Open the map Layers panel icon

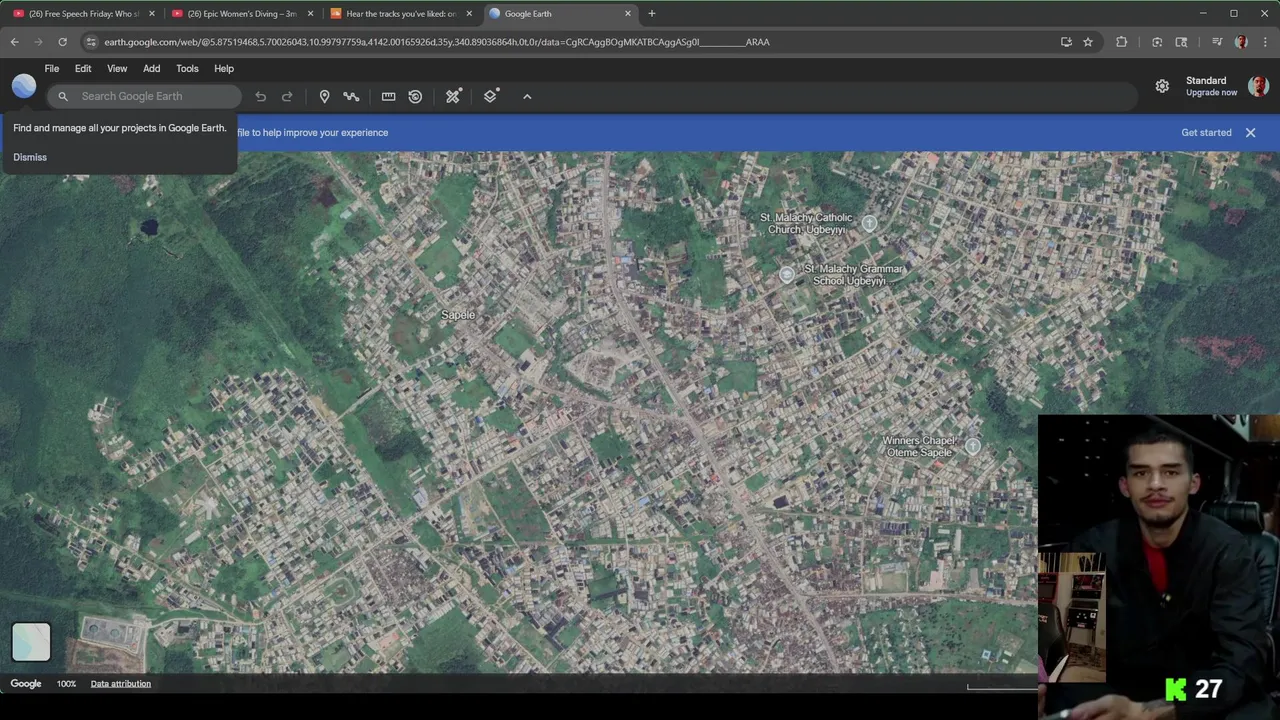(491, 96)
